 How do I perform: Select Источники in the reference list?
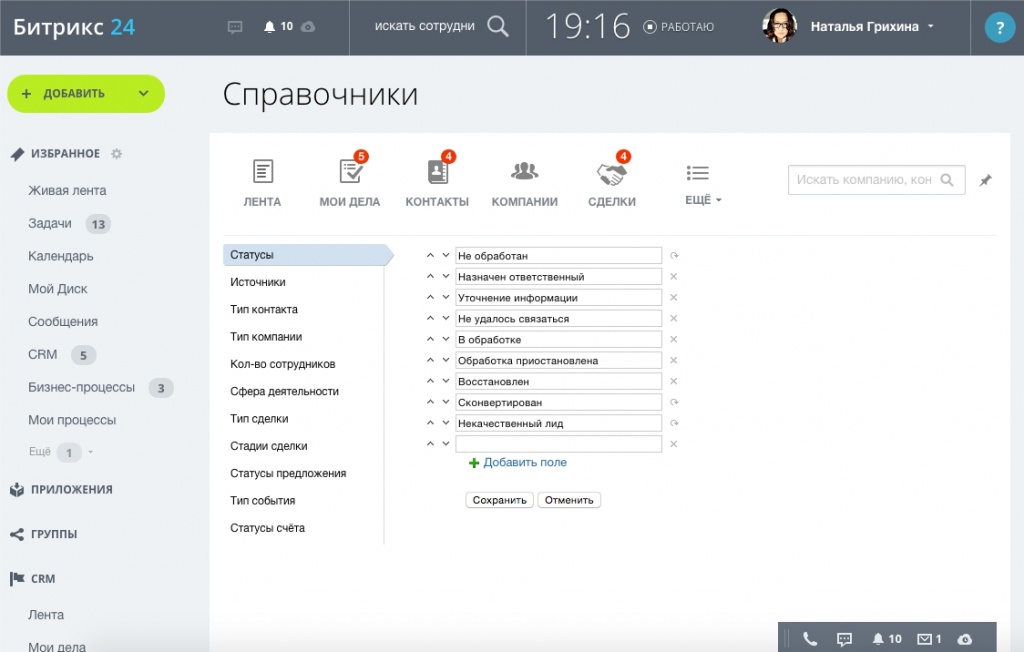tap(257, 282)
